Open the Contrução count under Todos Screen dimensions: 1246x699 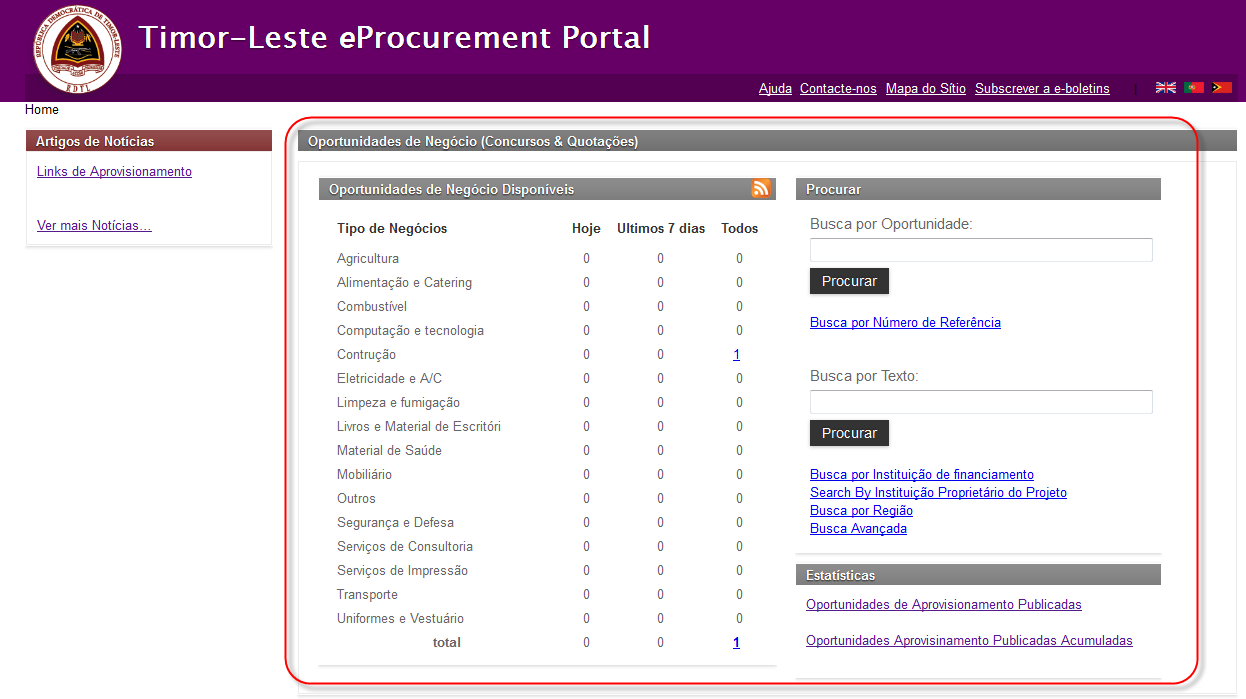coord(736,354)
